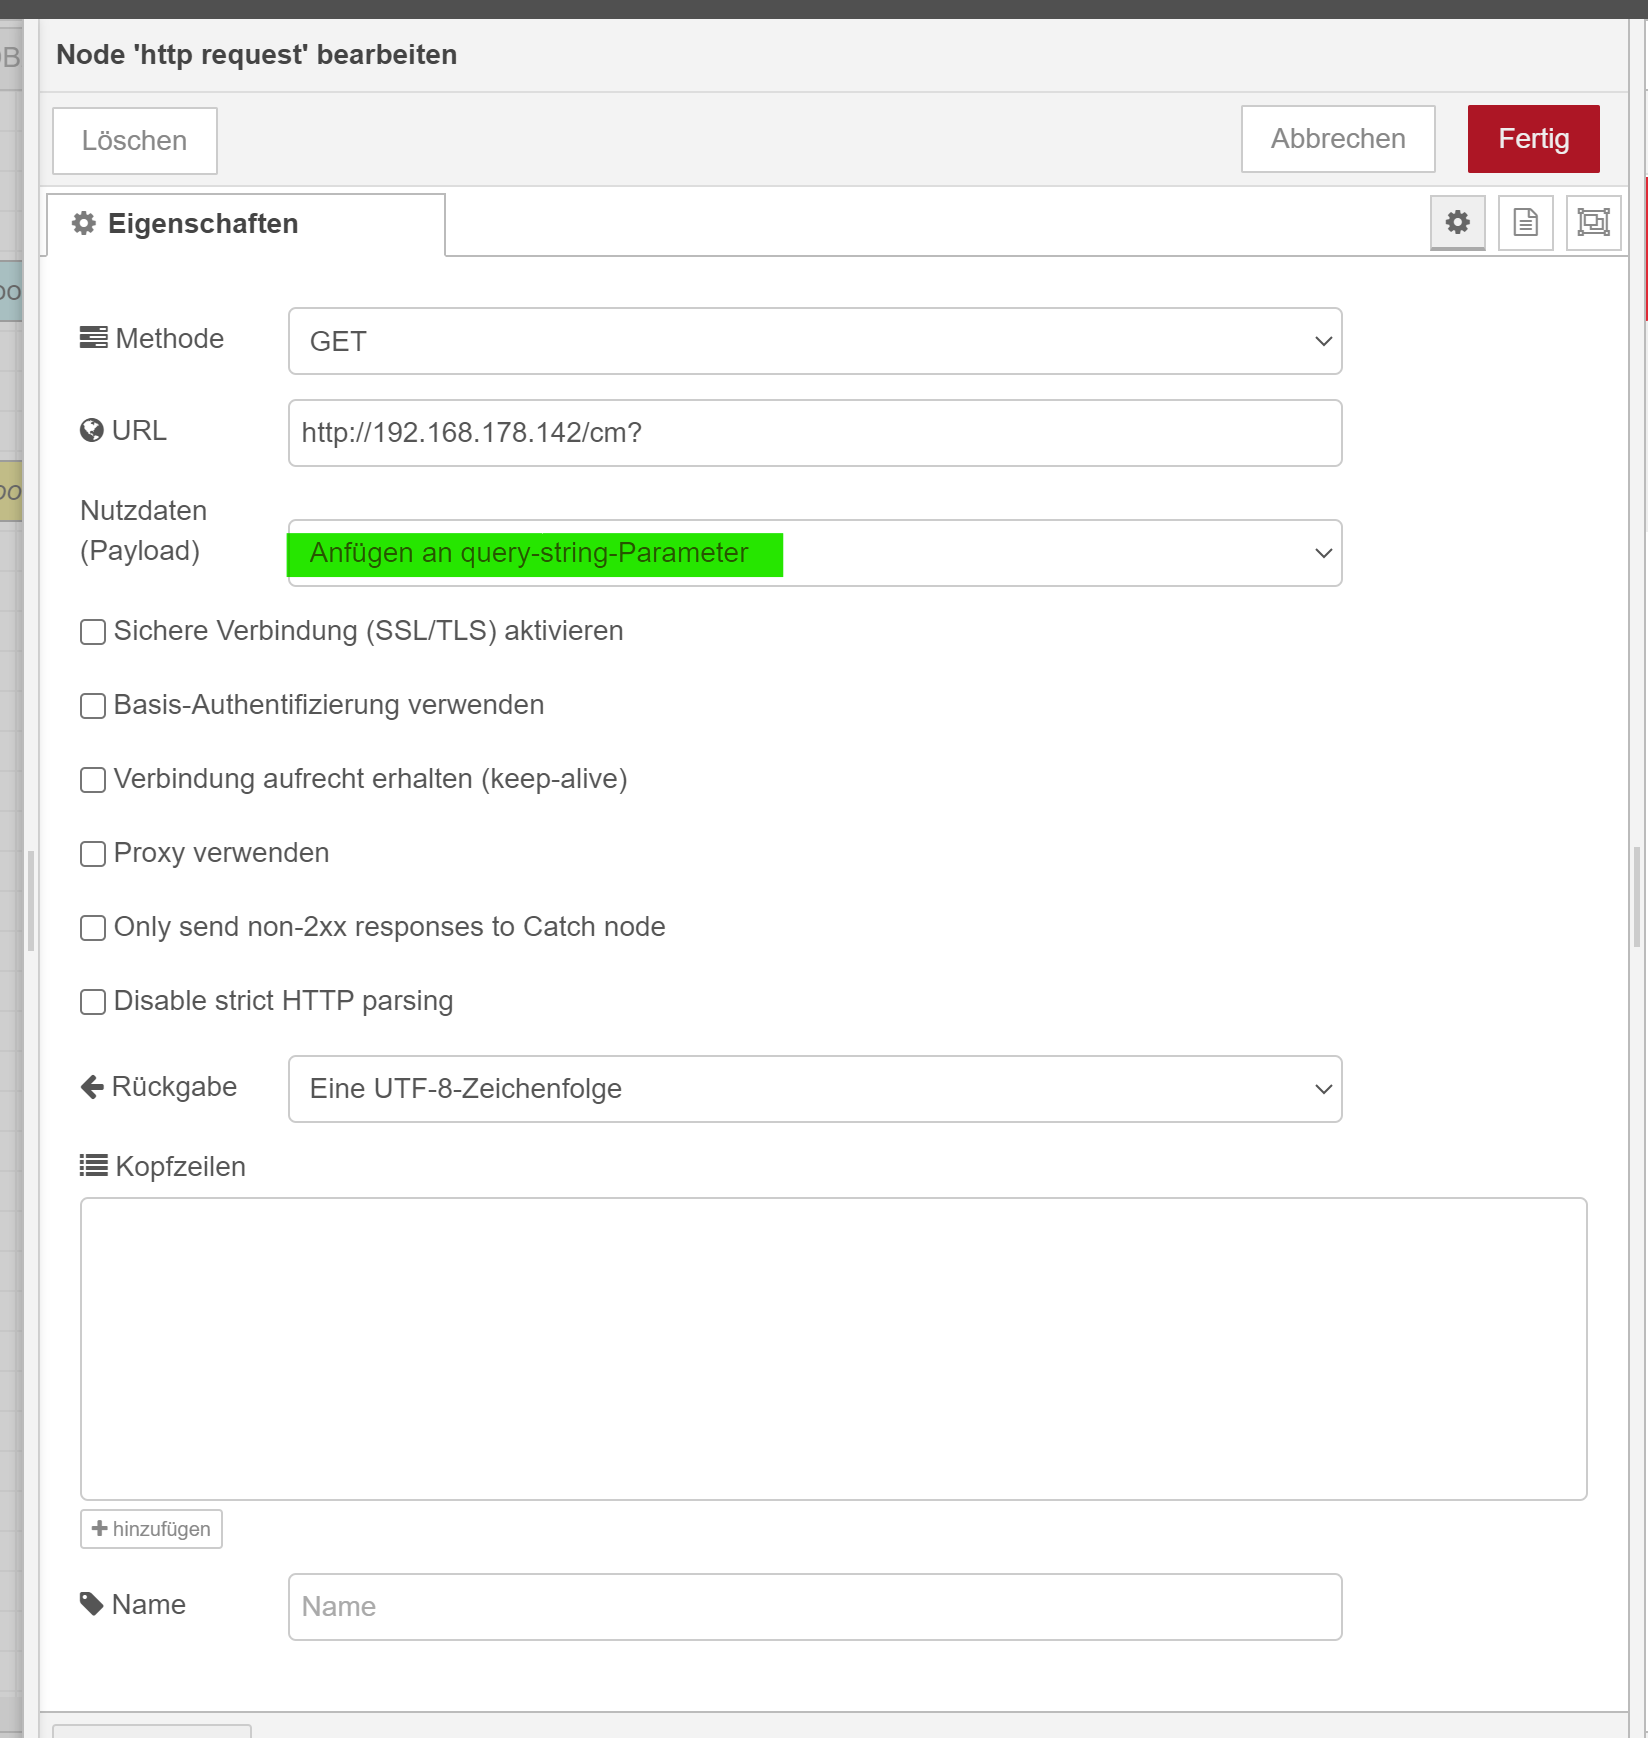Toggle Disable strict HTTP parsing
The height and width of the screenshot is (1738, 1648).
pyautogui.click(x=93, y=1002)
